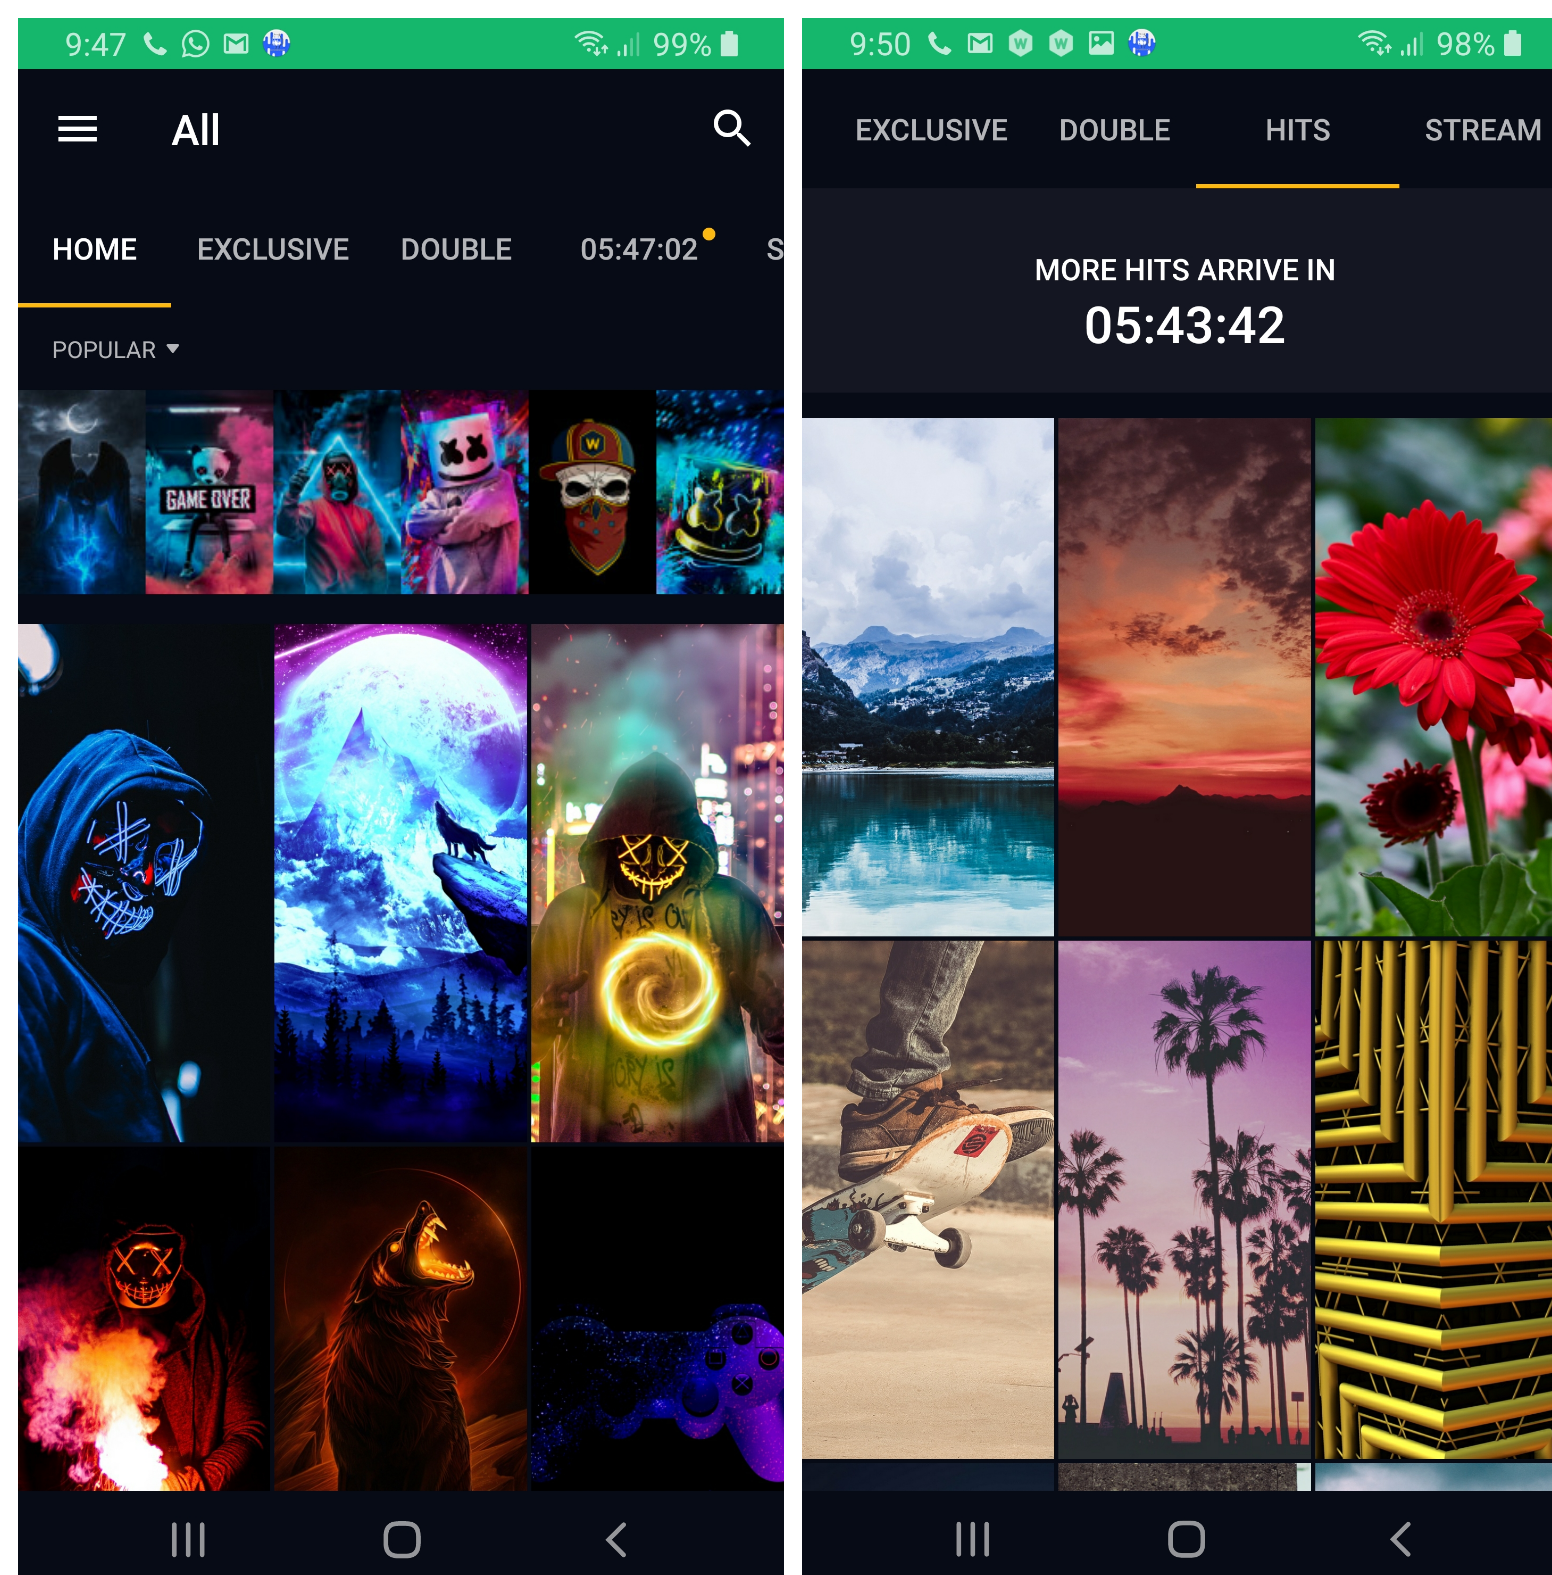This screenshot has width=1552, height=1575.
Task: Switch to EXCLUSIVE tab in left screen
Action: tap(273, 249)
